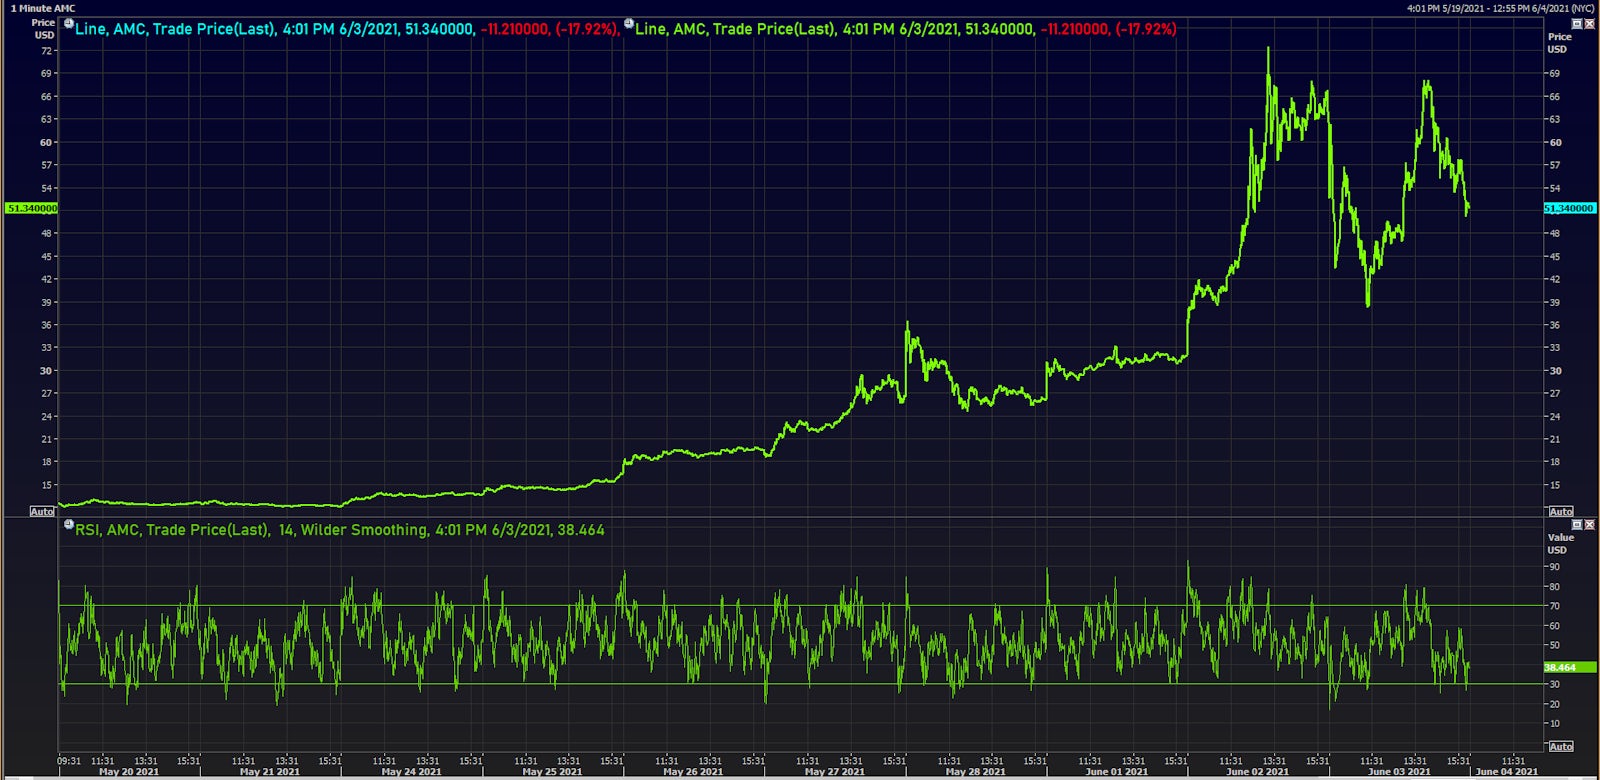The width and height of the screenshot is (1600, 780).
Task: Click the clock icon beside the cyan Line AMC legend
Action: (69, 23)
